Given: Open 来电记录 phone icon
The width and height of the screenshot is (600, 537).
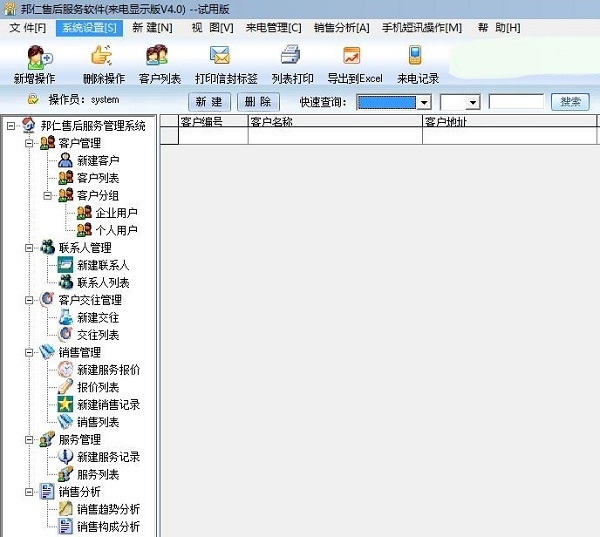Looking at the screenshot, I should (x=415, y=55).
